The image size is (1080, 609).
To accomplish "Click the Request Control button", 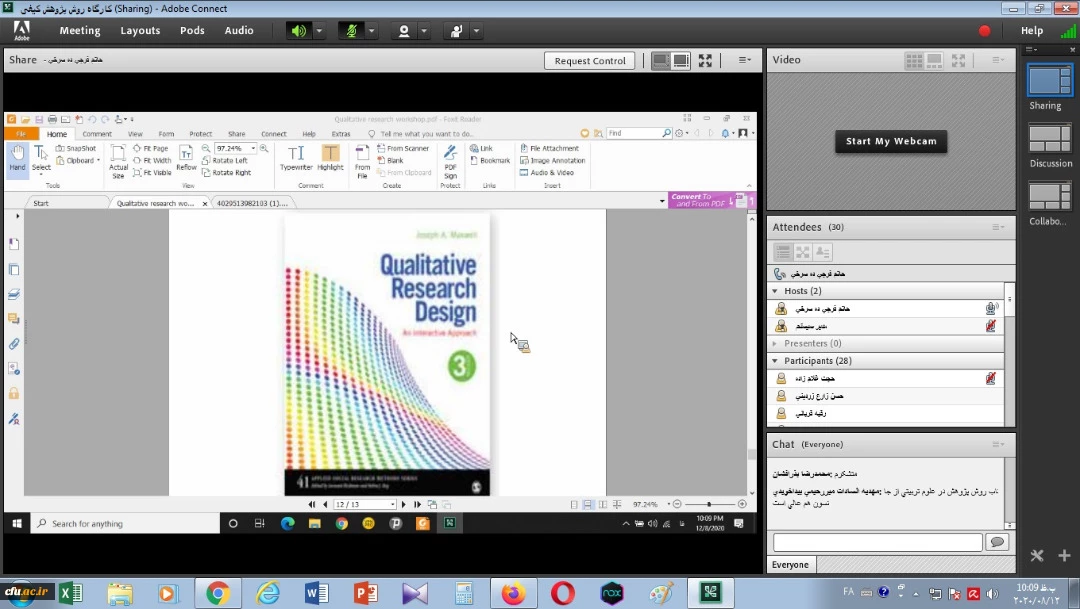I will [590, 61].
